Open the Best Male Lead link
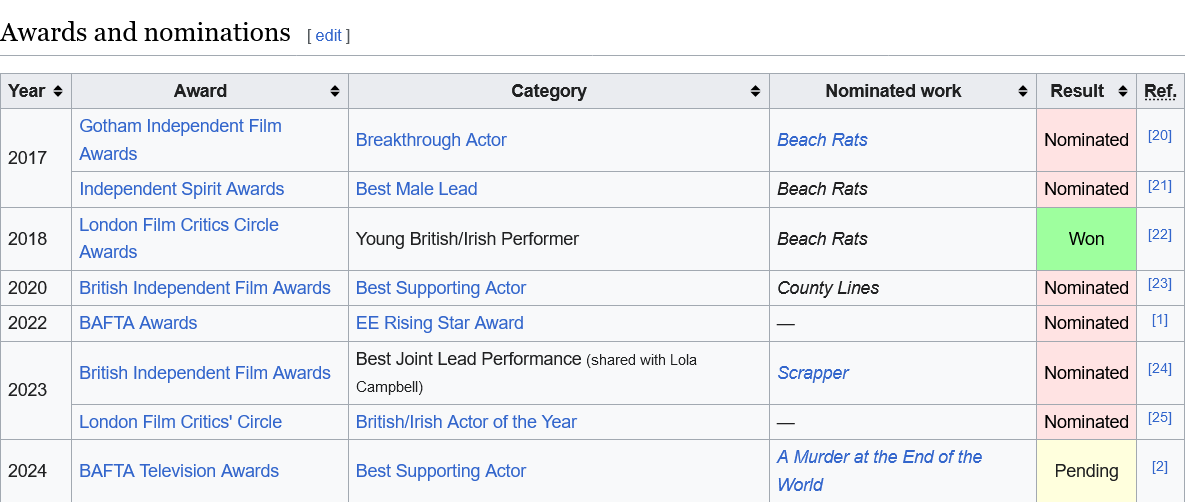Screen dimensions: 1185x502 pos(416,189)
